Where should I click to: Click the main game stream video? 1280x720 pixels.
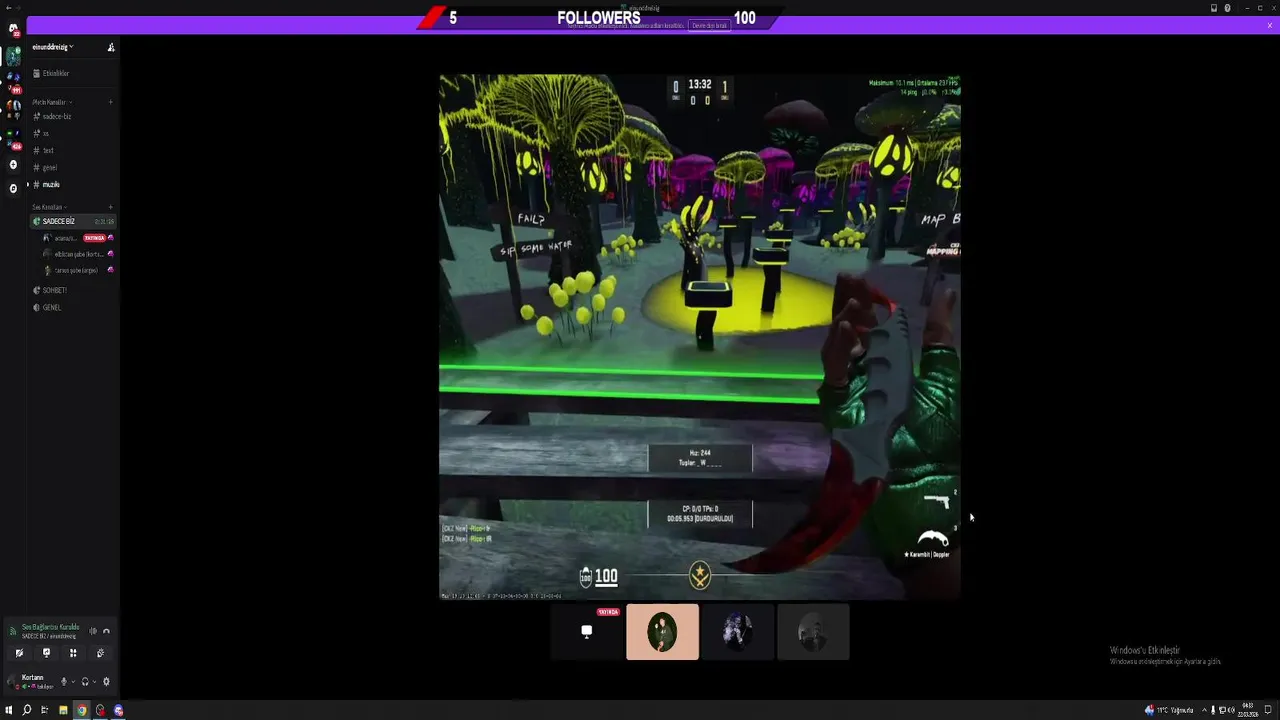[700, 337]
